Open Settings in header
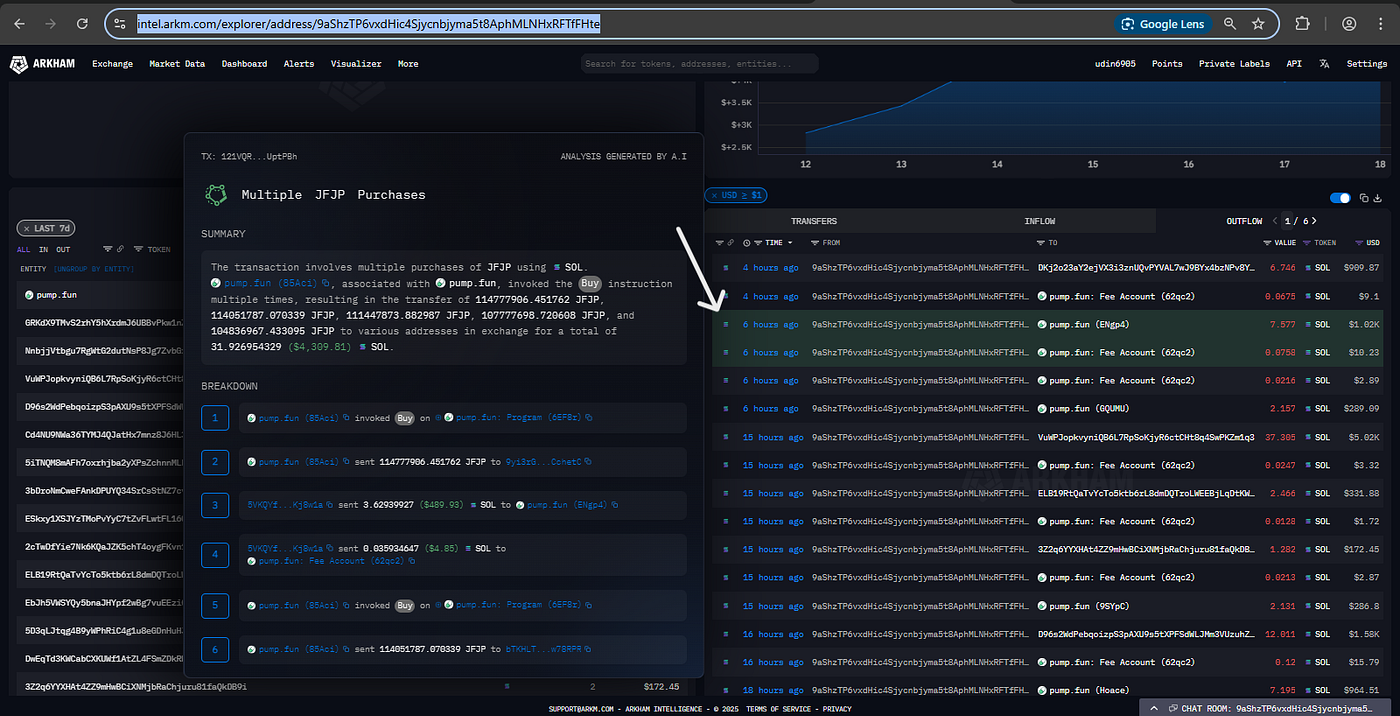 (1367, 64)
